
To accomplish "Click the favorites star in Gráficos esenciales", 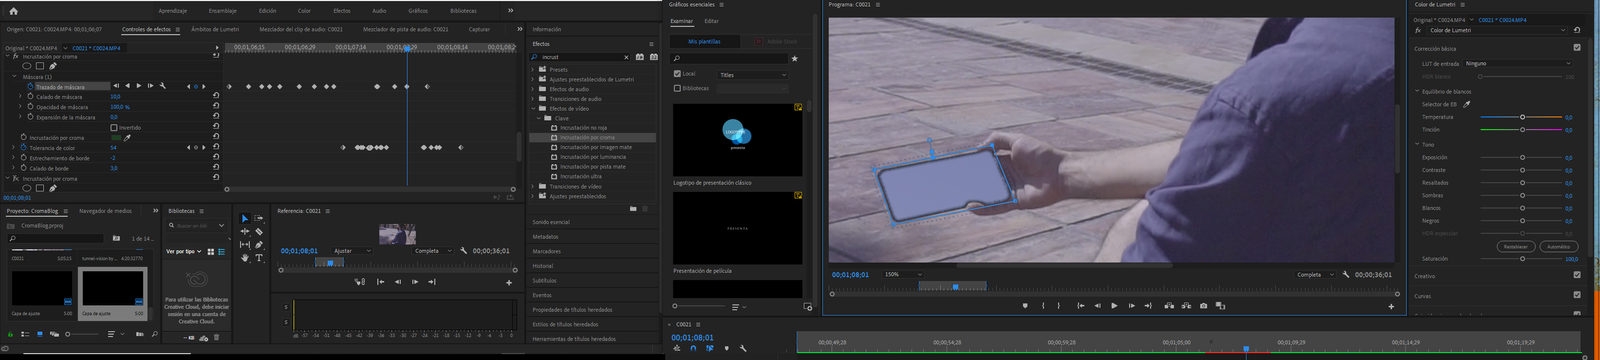I will (x=795, y=59).
